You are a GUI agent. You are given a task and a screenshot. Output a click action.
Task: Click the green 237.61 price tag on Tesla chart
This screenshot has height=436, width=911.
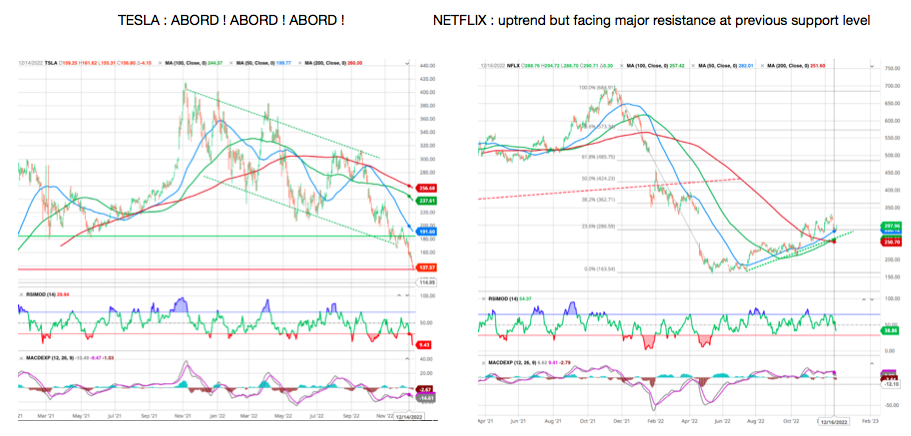426,200
